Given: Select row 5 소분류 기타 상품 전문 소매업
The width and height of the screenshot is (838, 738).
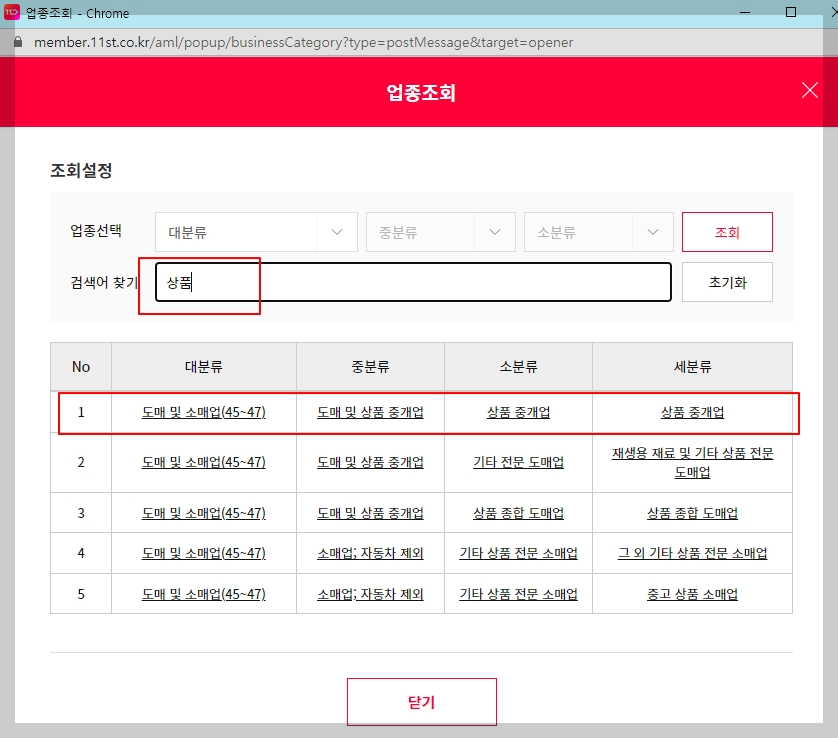Looking at the screenshot, I should point(518,594).
